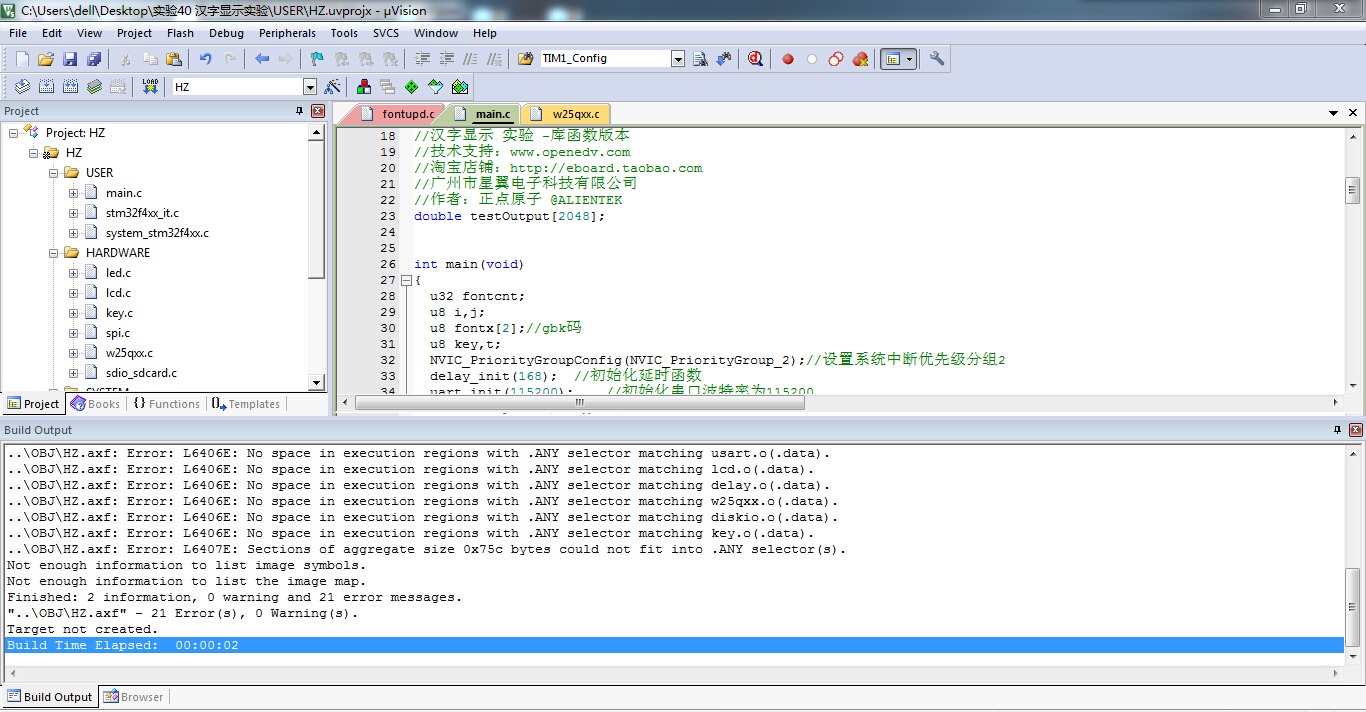Viewport: 1366px width, 712px height.
Task: Open the HZ target selection dropdown
Action: coord(309,87)
